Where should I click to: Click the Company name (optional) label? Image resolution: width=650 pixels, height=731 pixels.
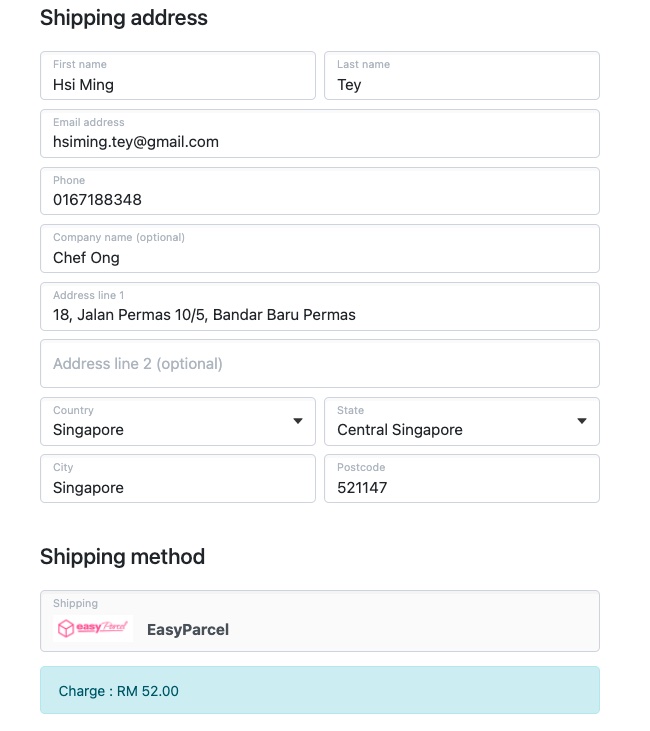point(119,238)
